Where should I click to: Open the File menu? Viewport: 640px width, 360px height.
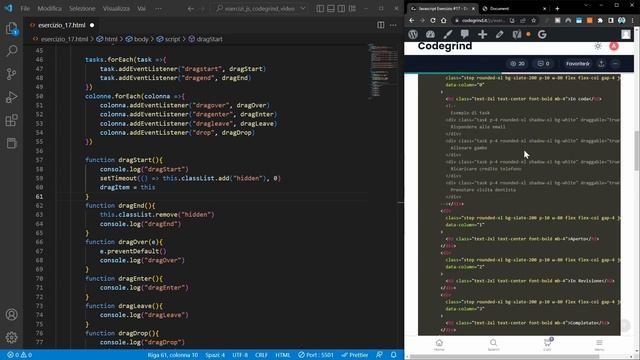pyautogui.click(x=25, y=8)
